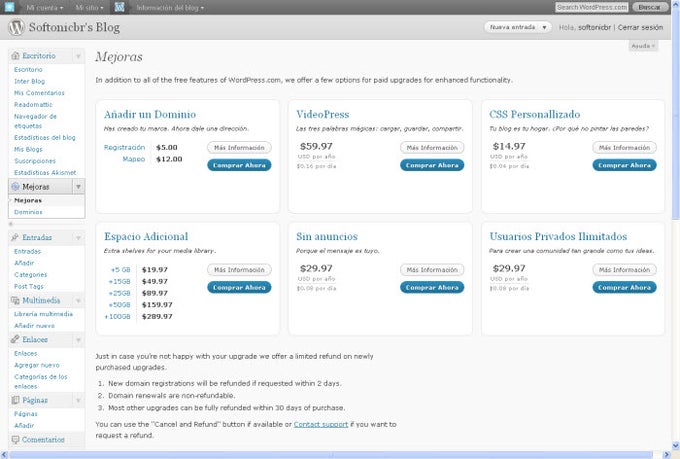This screenshot has width=680, height=459.
Task: Open the Nueva entrada dropdown arrow
Action: (x=544, y=27)
